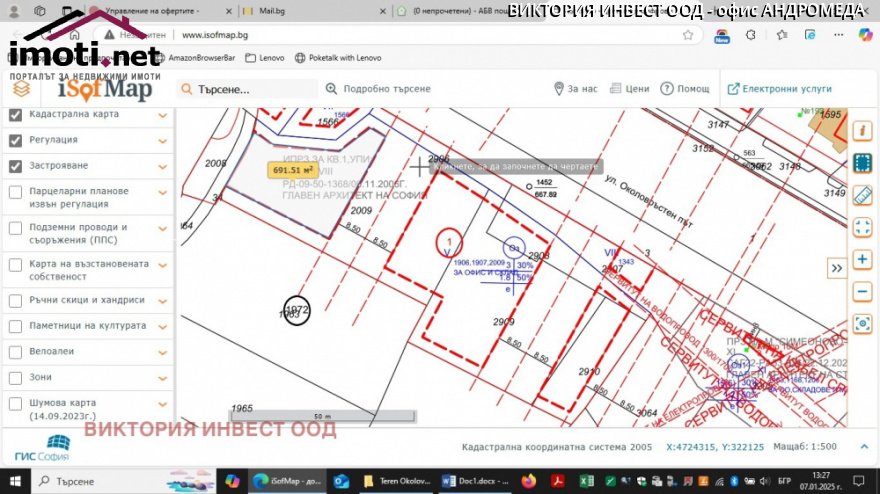This screenshot has width=880, height=494.
Task: Enable Карта на възстановената собственост layer
Action: (16, 265)
